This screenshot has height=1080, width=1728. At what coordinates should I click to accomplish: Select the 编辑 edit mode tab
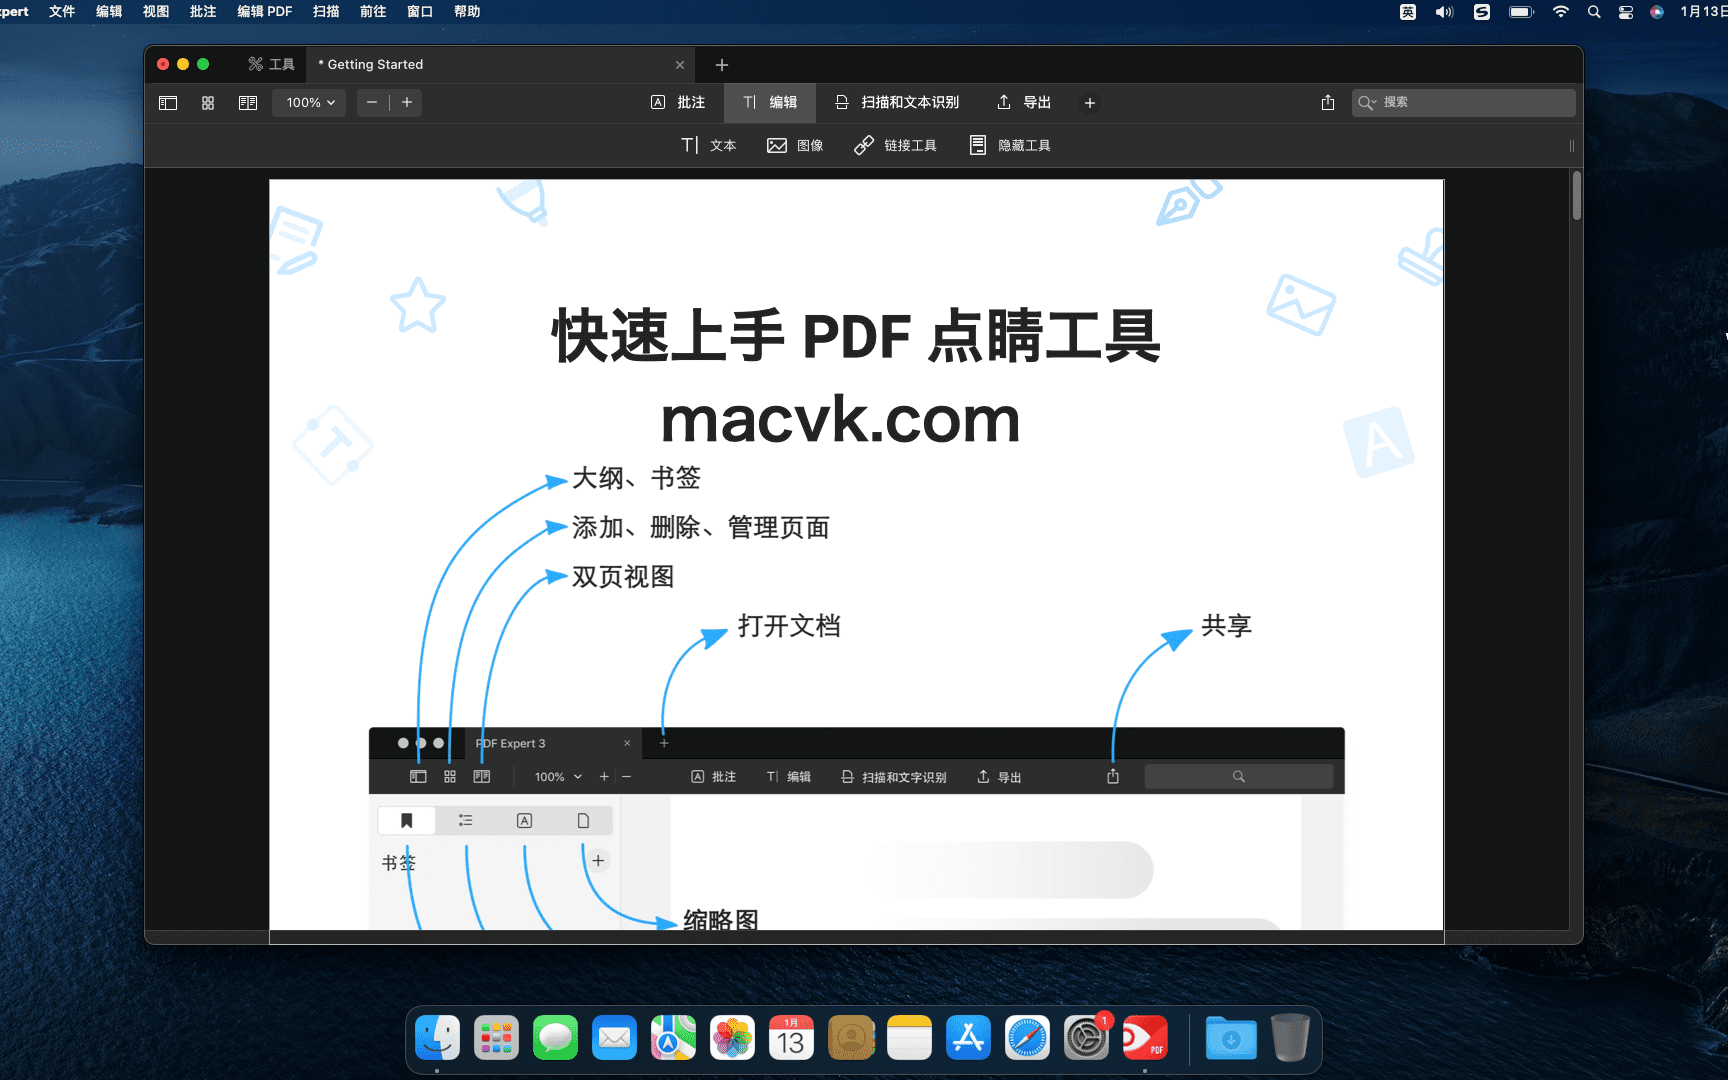(770, 103)
